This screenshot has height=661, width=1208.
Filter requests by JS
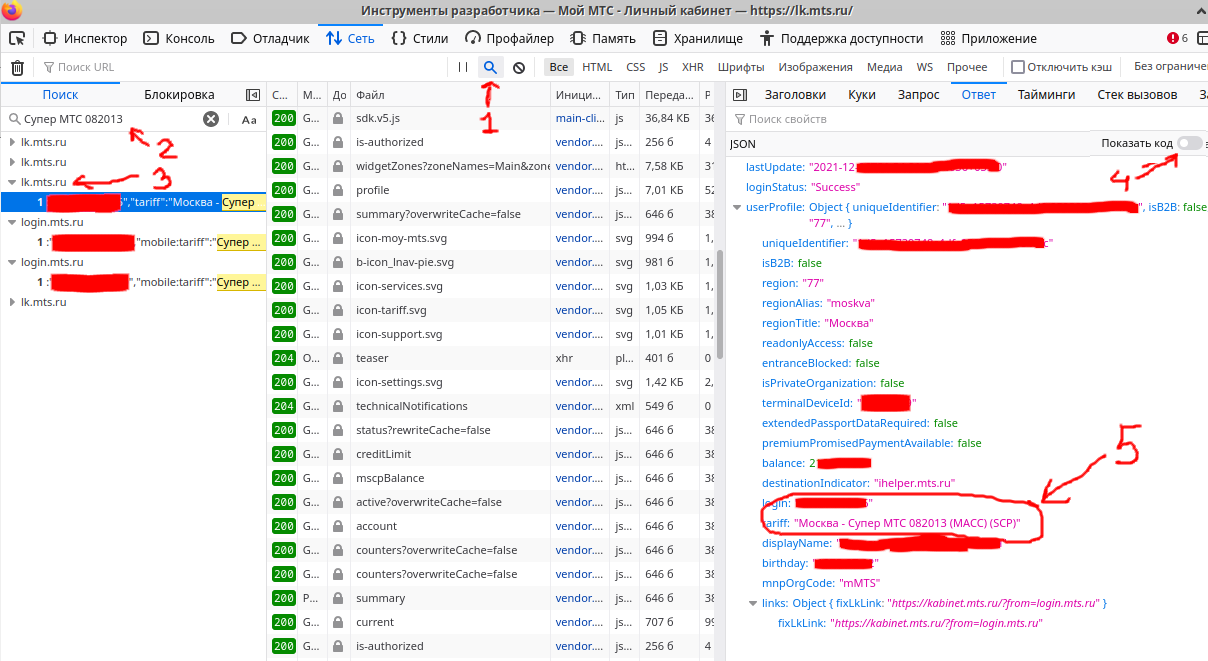click(664, 67)
